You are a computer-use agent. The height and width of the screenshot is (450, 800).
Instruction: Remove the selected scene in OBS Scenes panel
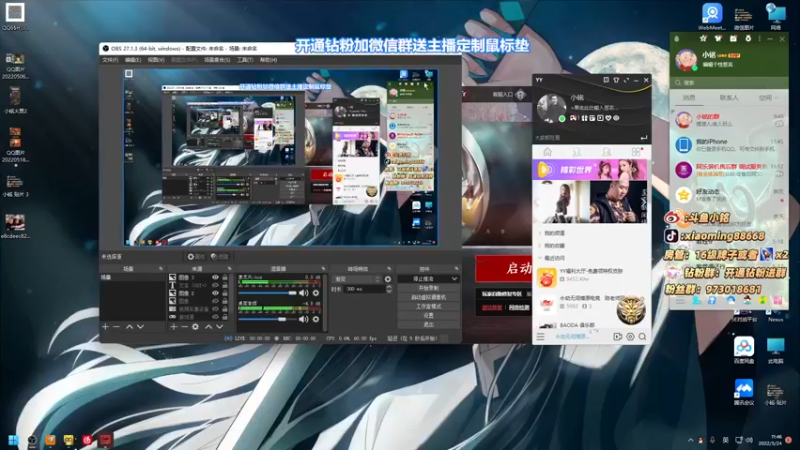point(116,327)
